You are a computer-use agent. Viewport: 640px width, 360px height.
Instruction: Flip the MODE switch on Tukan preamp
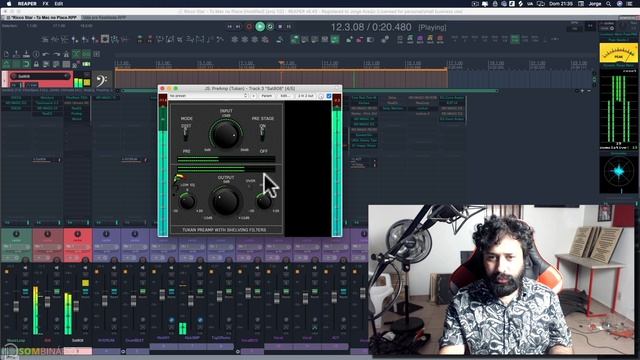point(186,134)
